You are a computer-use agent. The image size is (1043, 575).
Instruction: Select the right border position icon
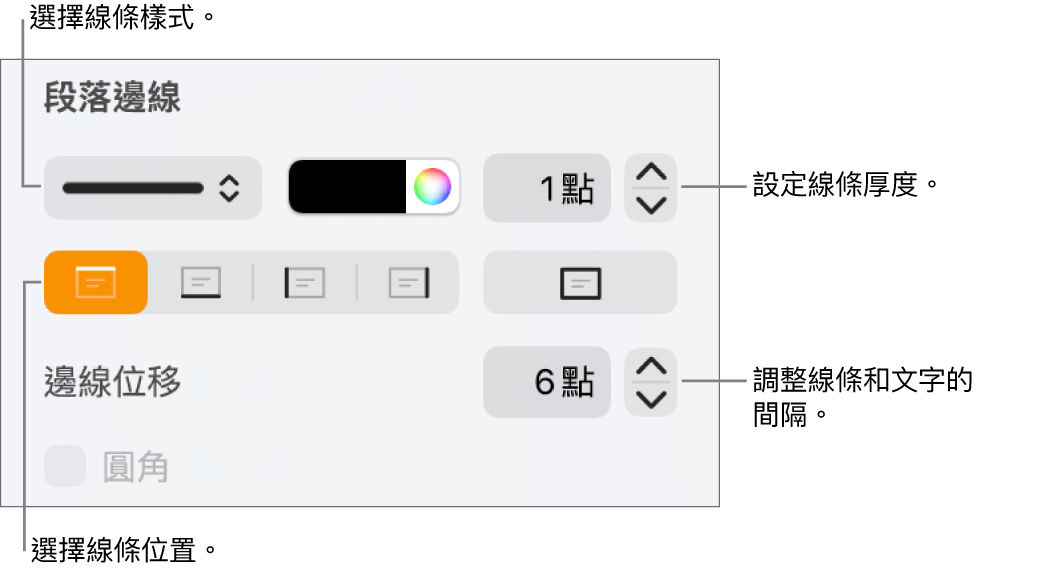click(408, 282)
